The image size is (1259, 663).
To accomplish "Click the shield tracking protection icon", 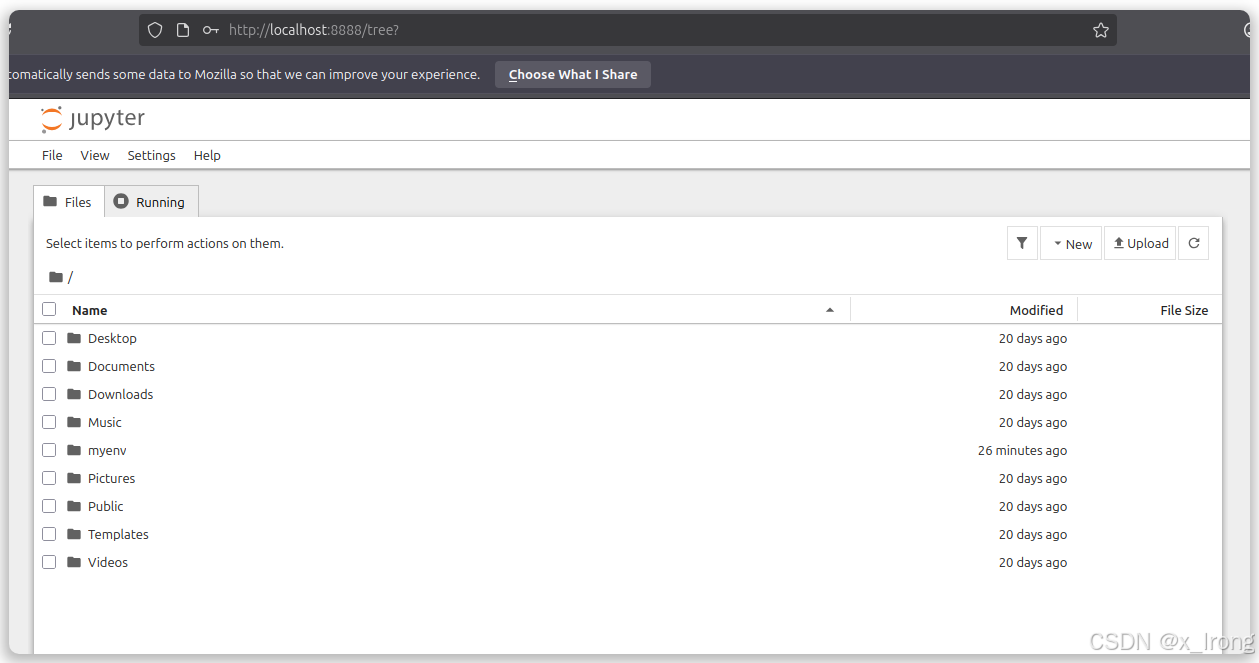I will coord(155,30).
